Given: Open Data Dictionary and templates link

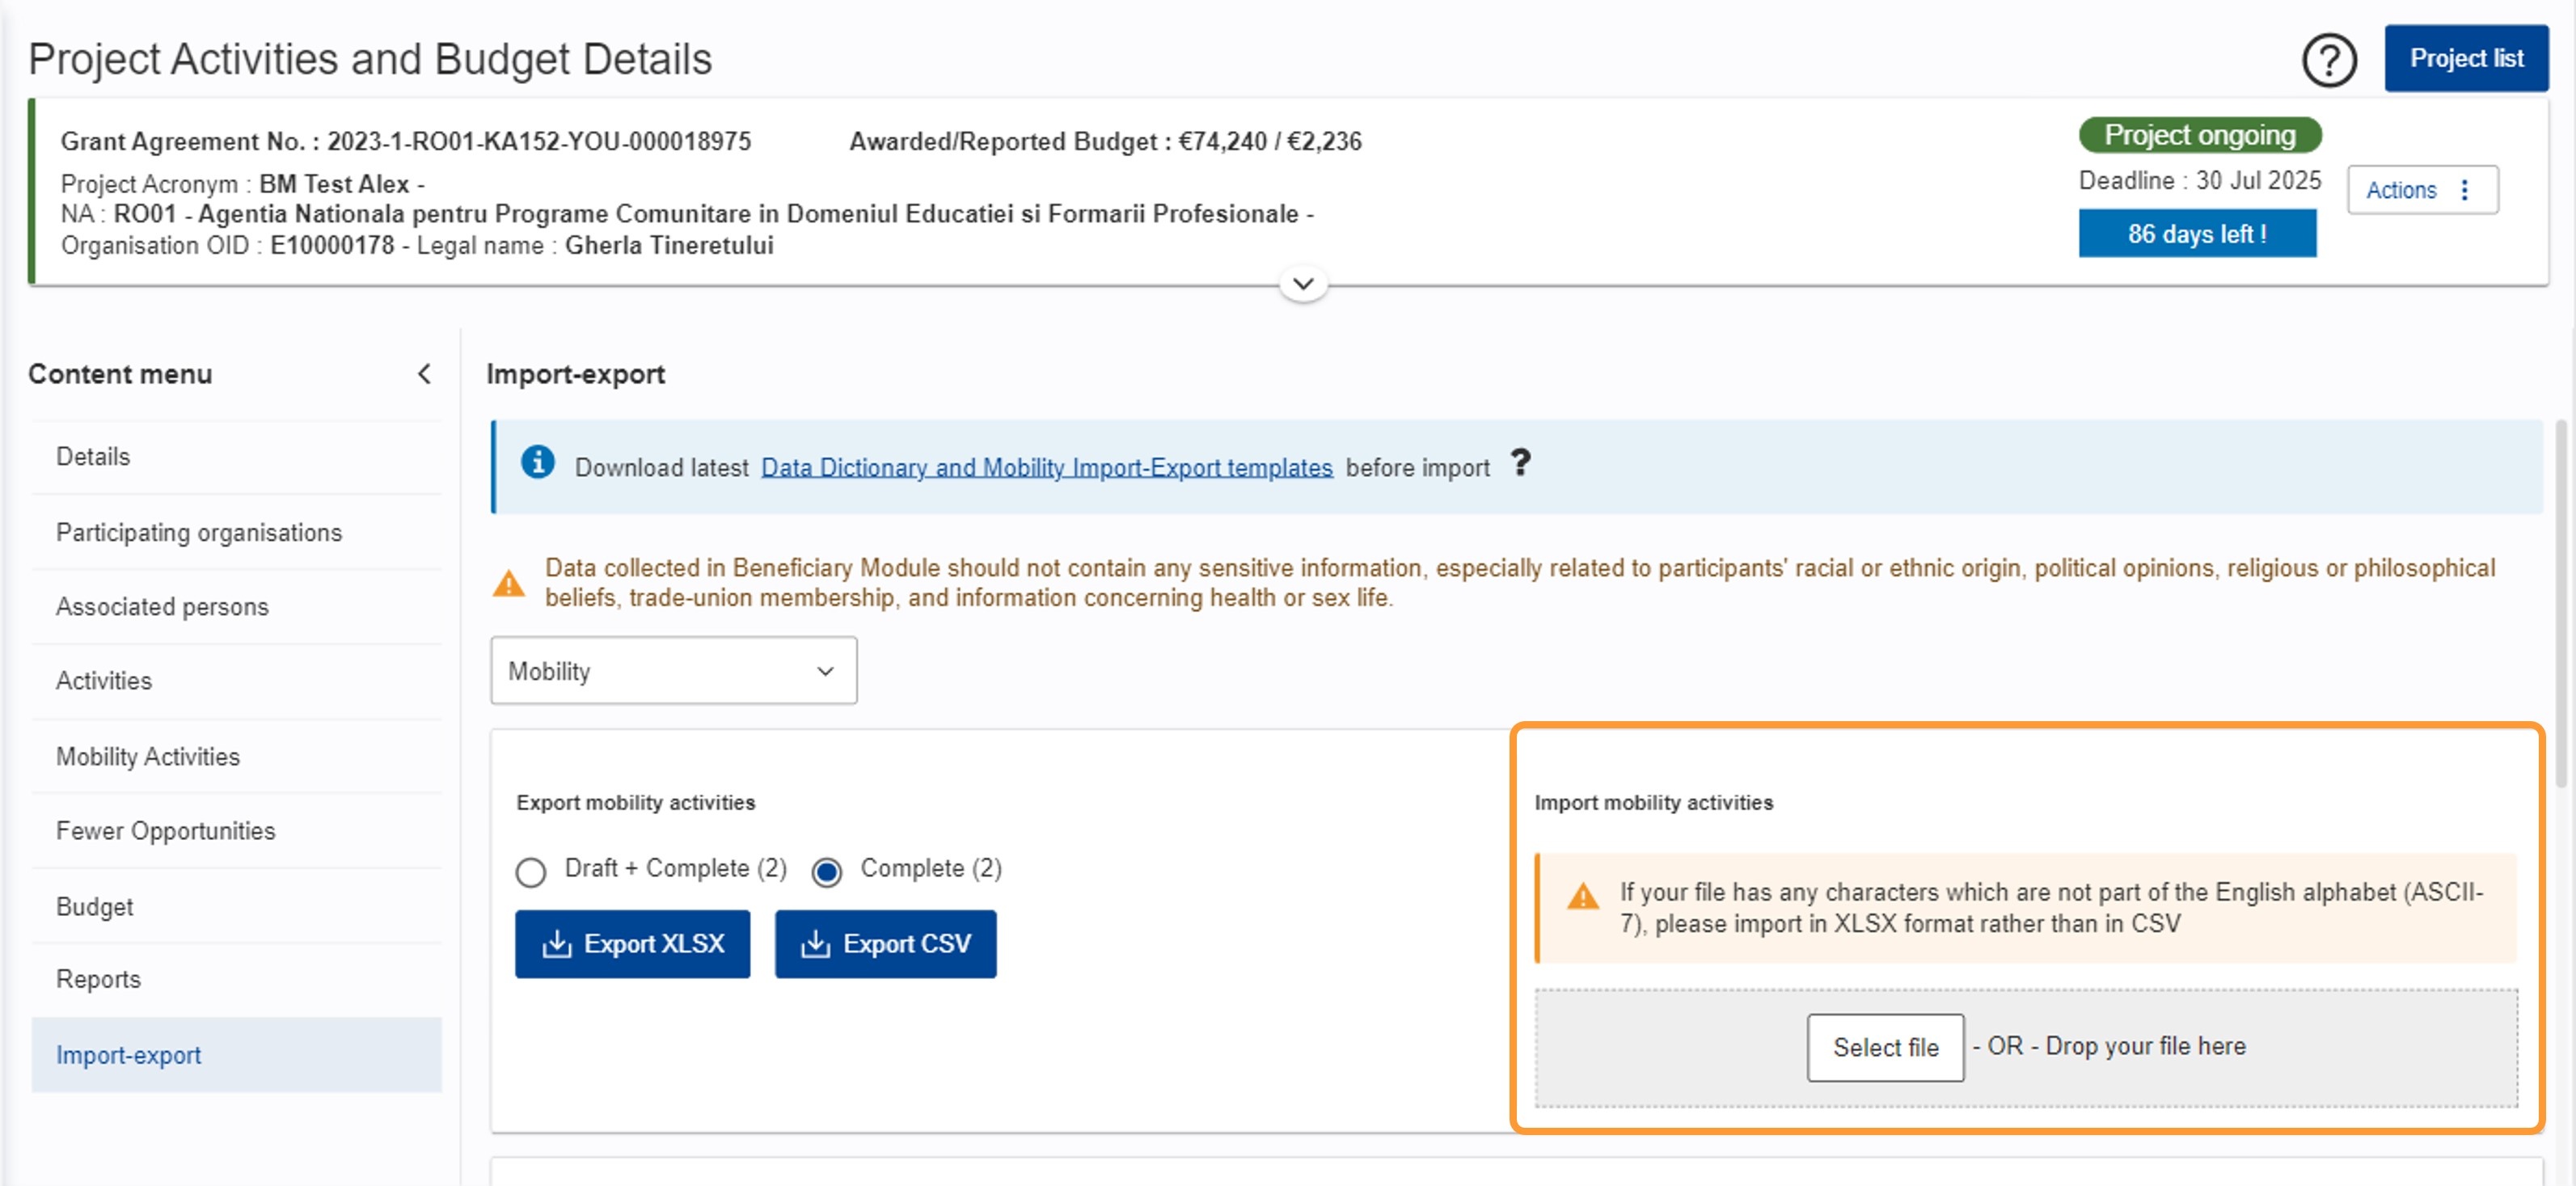Looking at the screenshot, I should 1046,468.
